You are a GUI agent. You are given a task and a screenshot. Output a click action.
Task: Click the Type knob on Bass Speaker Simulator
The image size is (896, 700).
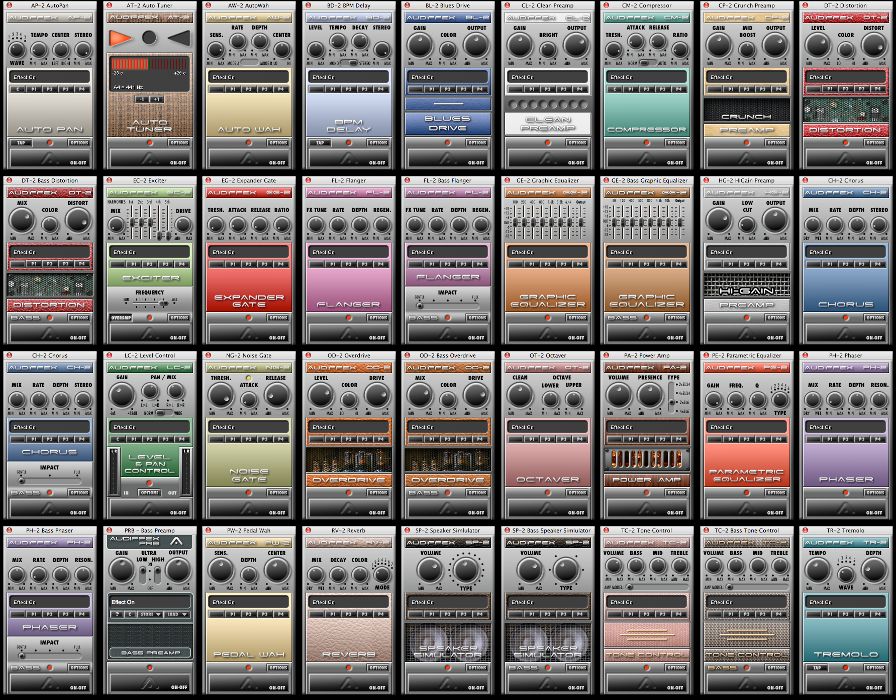pos(566,570)
